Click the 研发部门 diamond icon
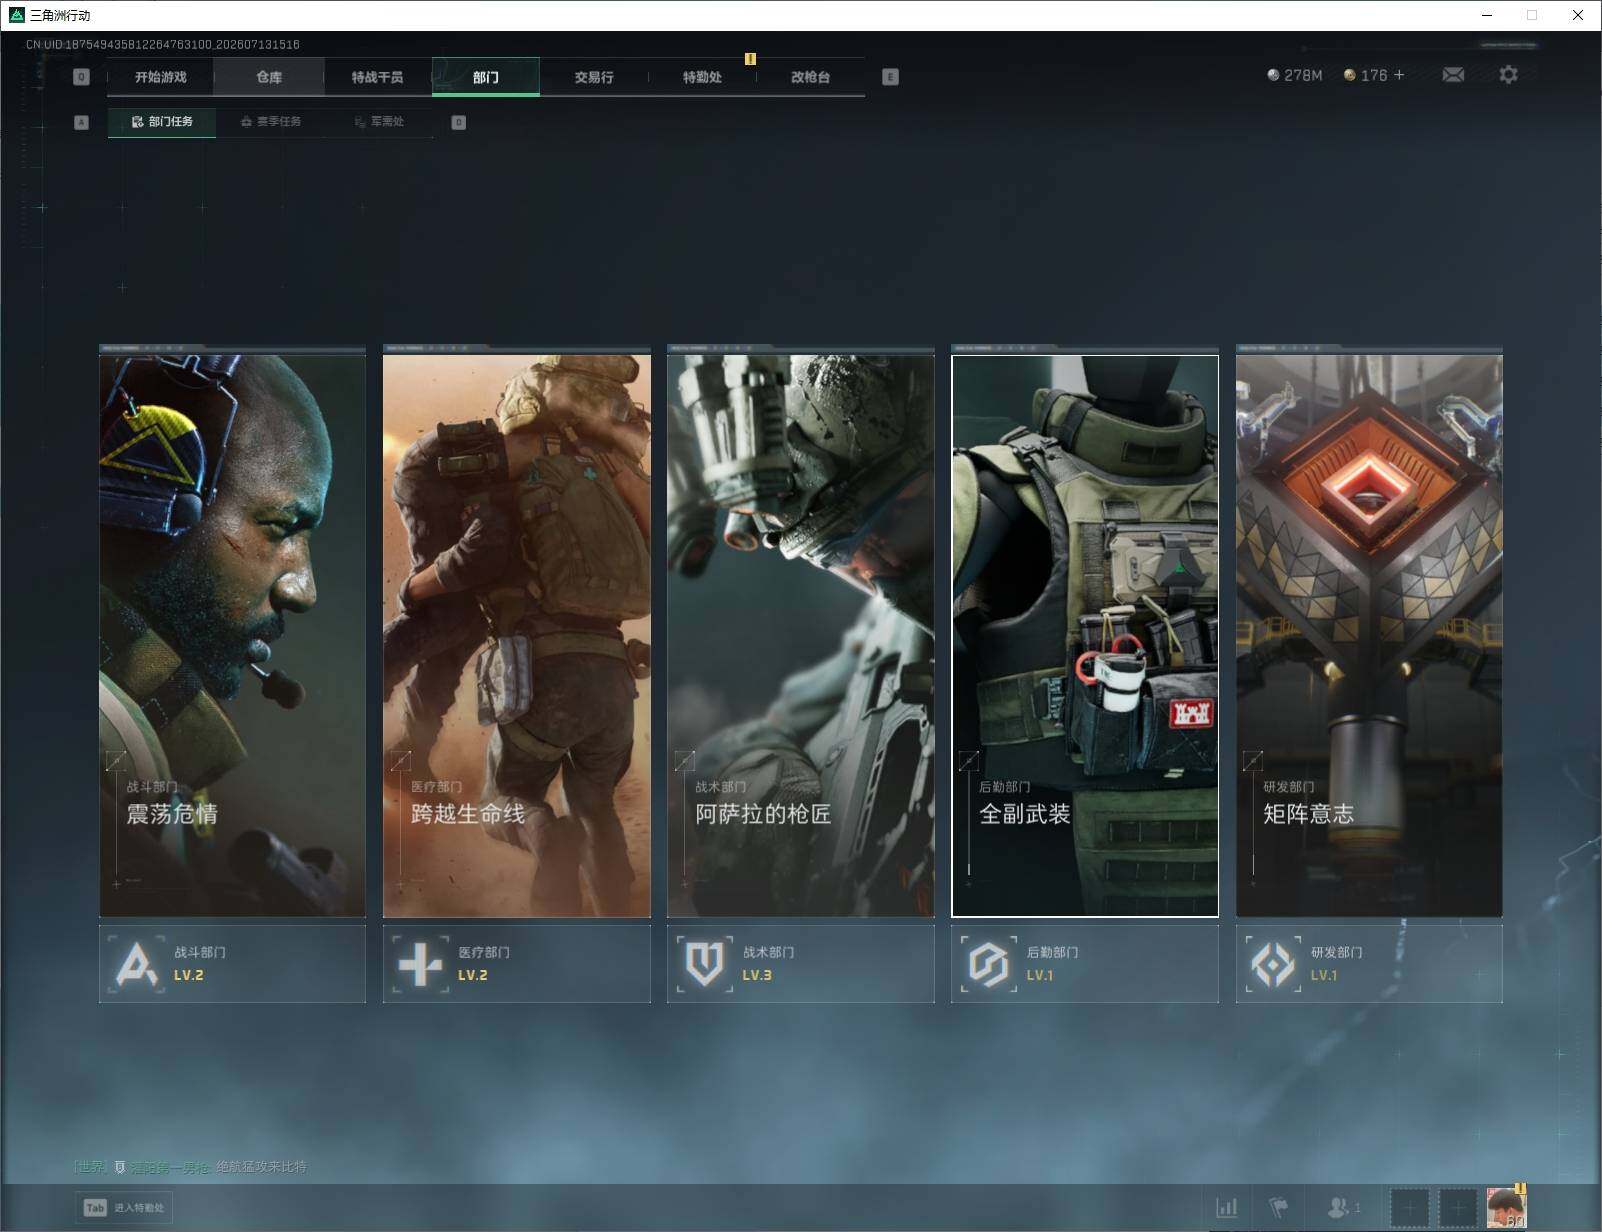 [1272, 964]
